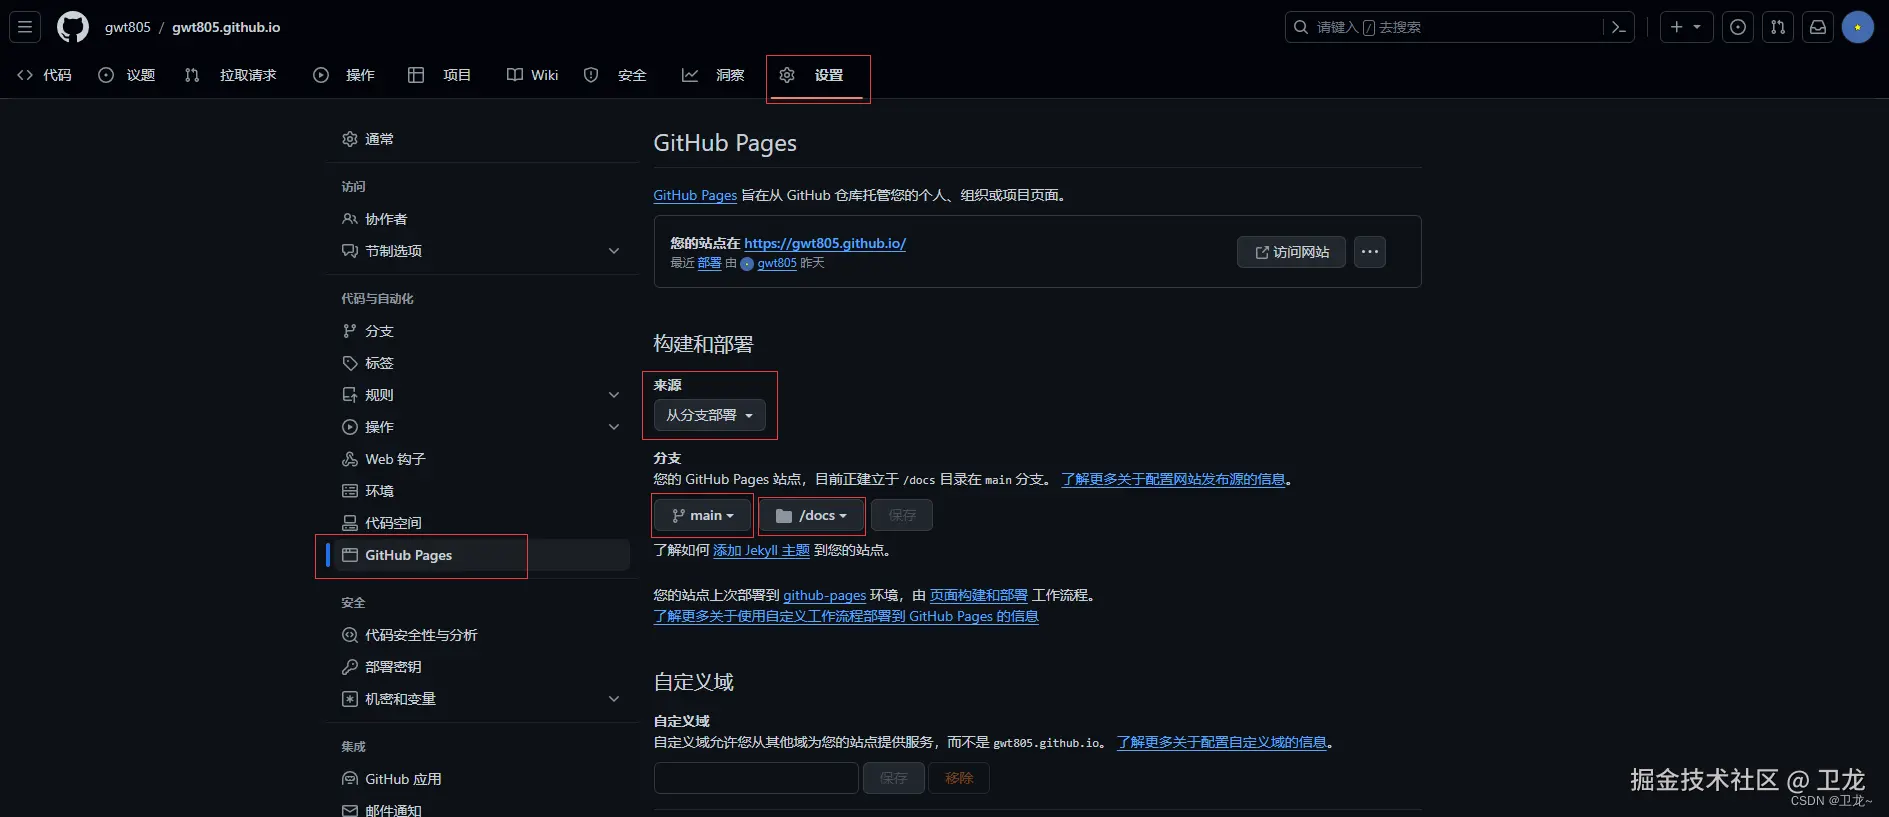
Task: Open 了解更多关于配置自定义域的信息 link
Action: (x=1222, y=742)
